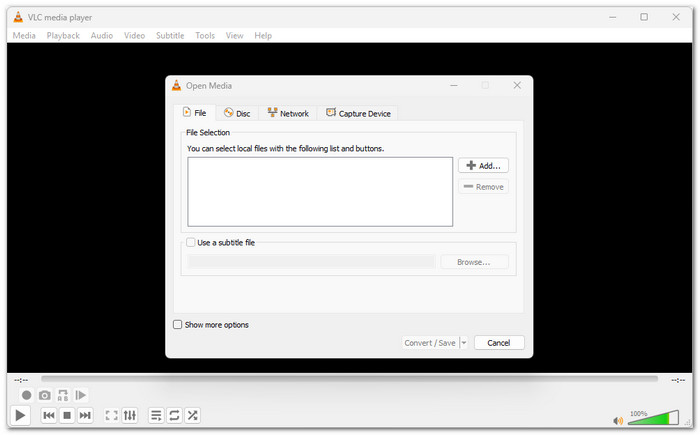The image size is (700, 435).
Task: Toggle the playlist view
Action: pyautogui.click(x=156, y=415)
